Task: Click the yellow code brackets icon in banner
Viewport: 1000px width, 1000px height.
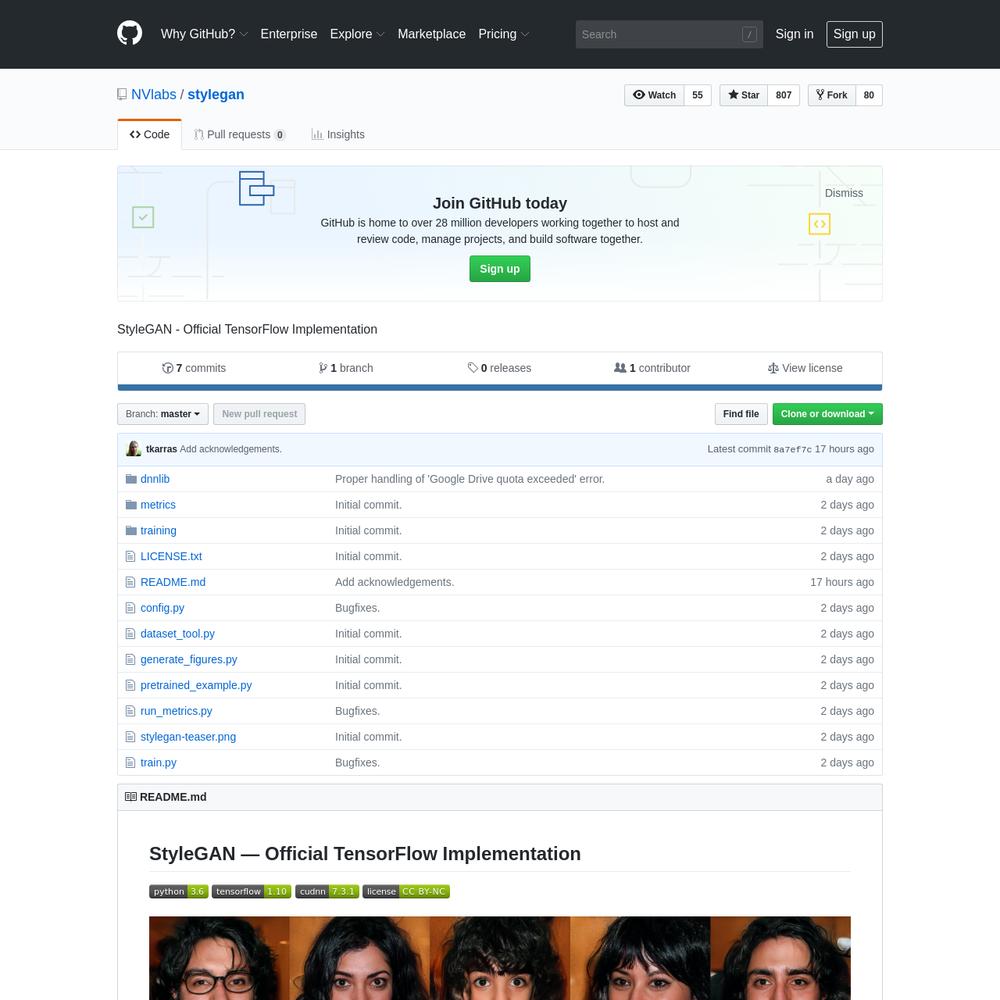Action: point(820,224)
